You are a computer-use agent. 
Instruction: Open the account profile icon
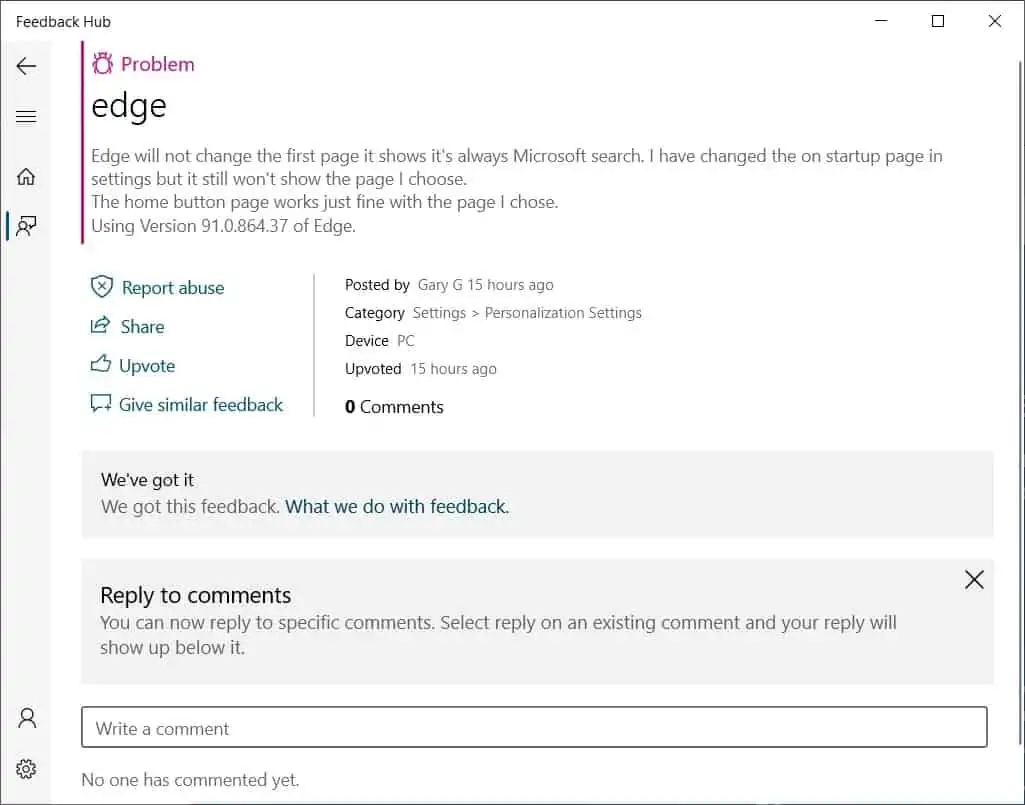[26, 718]
